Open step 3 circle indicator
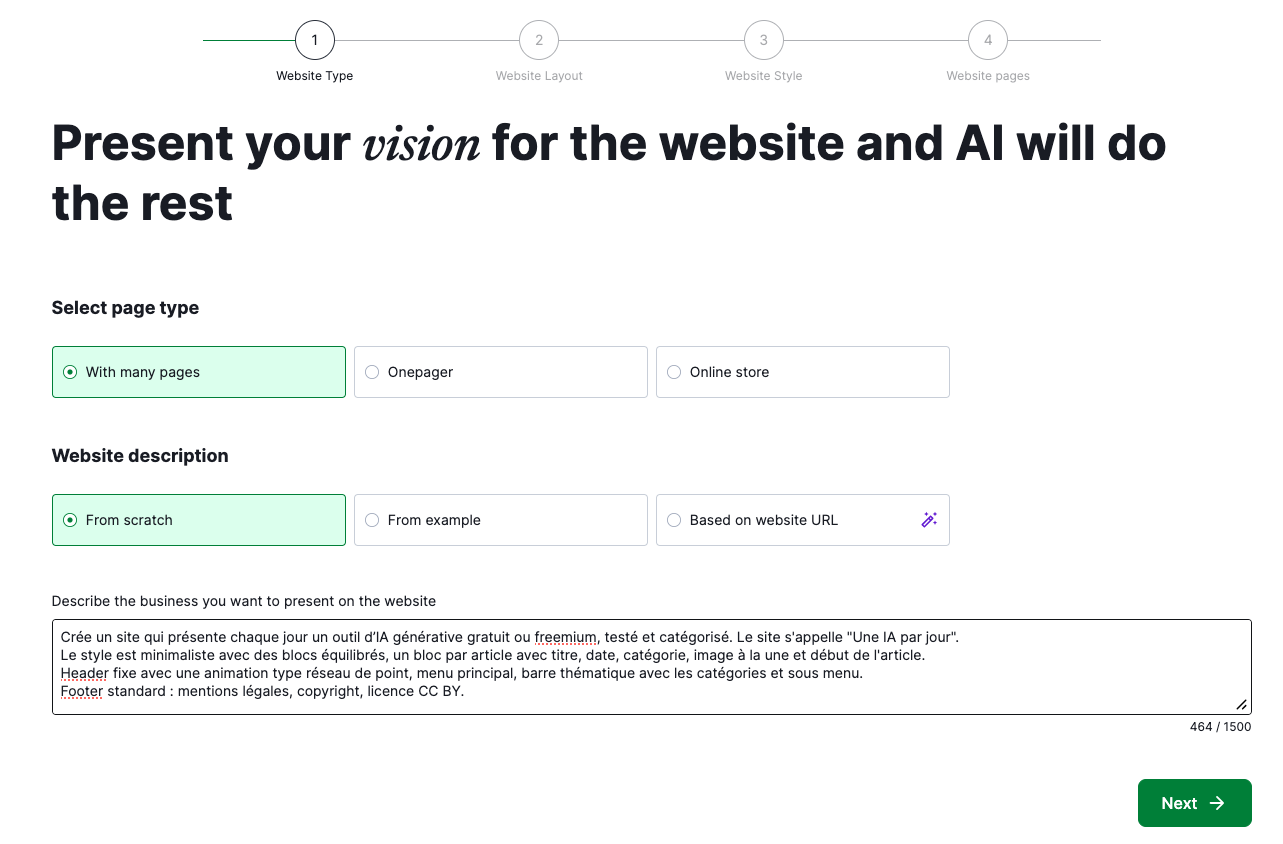 coord(764,41)
